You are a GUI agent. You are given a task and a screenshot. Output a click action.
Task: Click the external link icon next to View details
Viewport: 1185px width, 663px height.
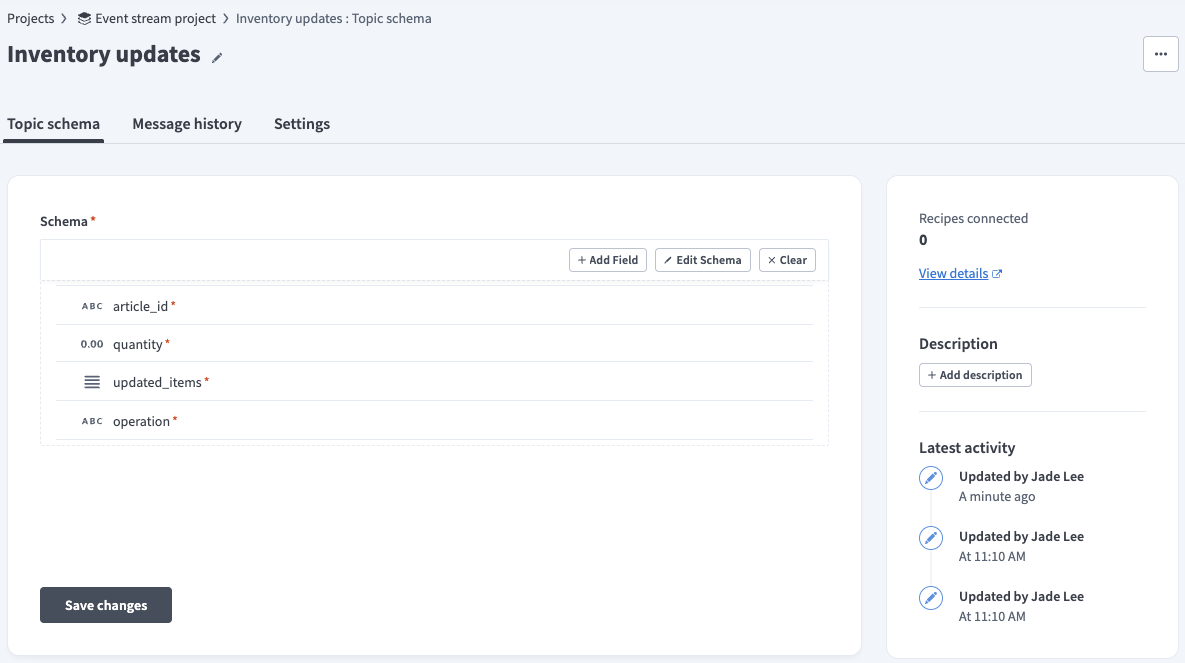point(997,274)
